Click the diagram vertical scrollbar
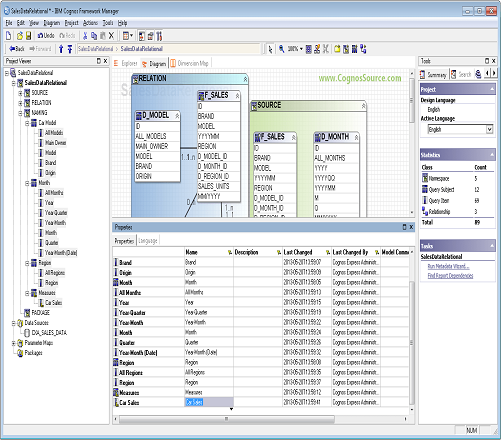Viewport: 501px width, 440px height. pos(412,100)
